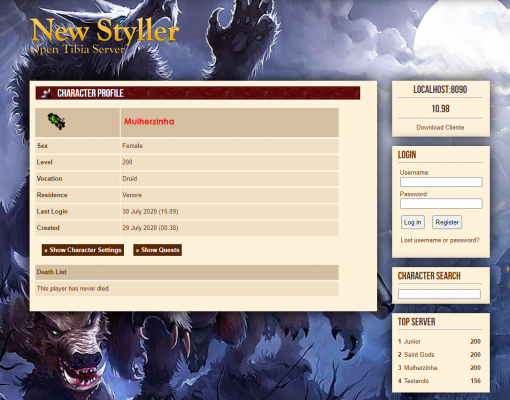Click the Open Tibia Server subtitle

(x=77, y=49)
